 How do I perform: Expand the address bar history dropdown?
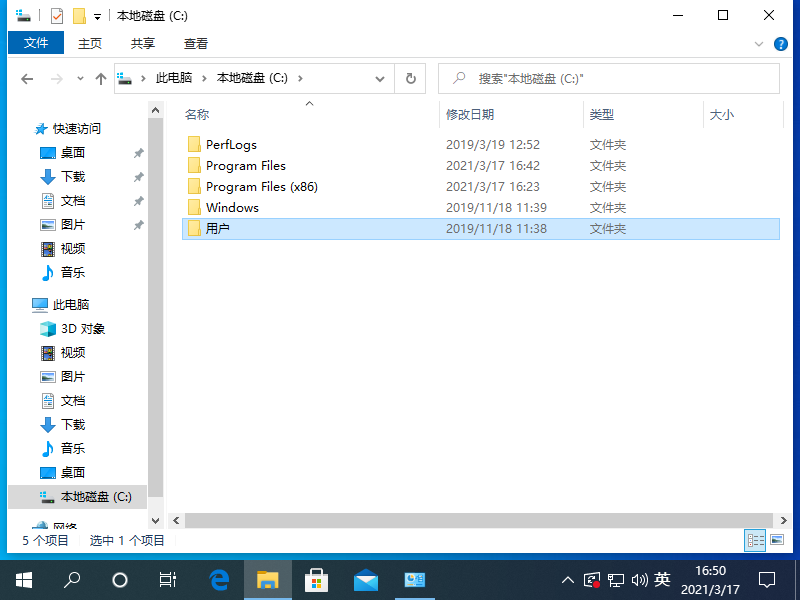point(379,78)
